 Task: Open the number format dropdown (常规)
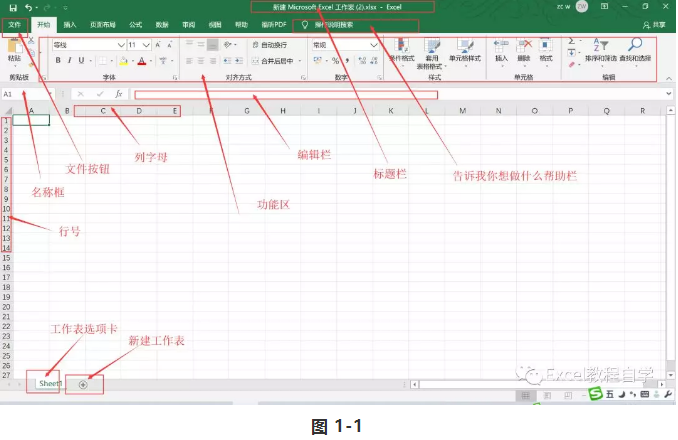[374, 45]
